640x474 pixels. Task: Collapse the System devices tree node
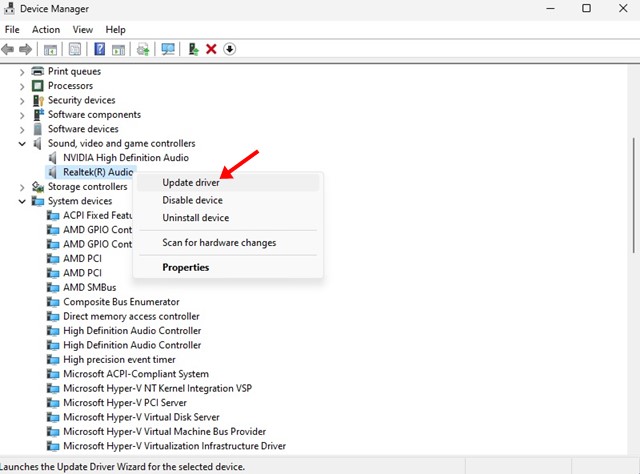[22, 201]
